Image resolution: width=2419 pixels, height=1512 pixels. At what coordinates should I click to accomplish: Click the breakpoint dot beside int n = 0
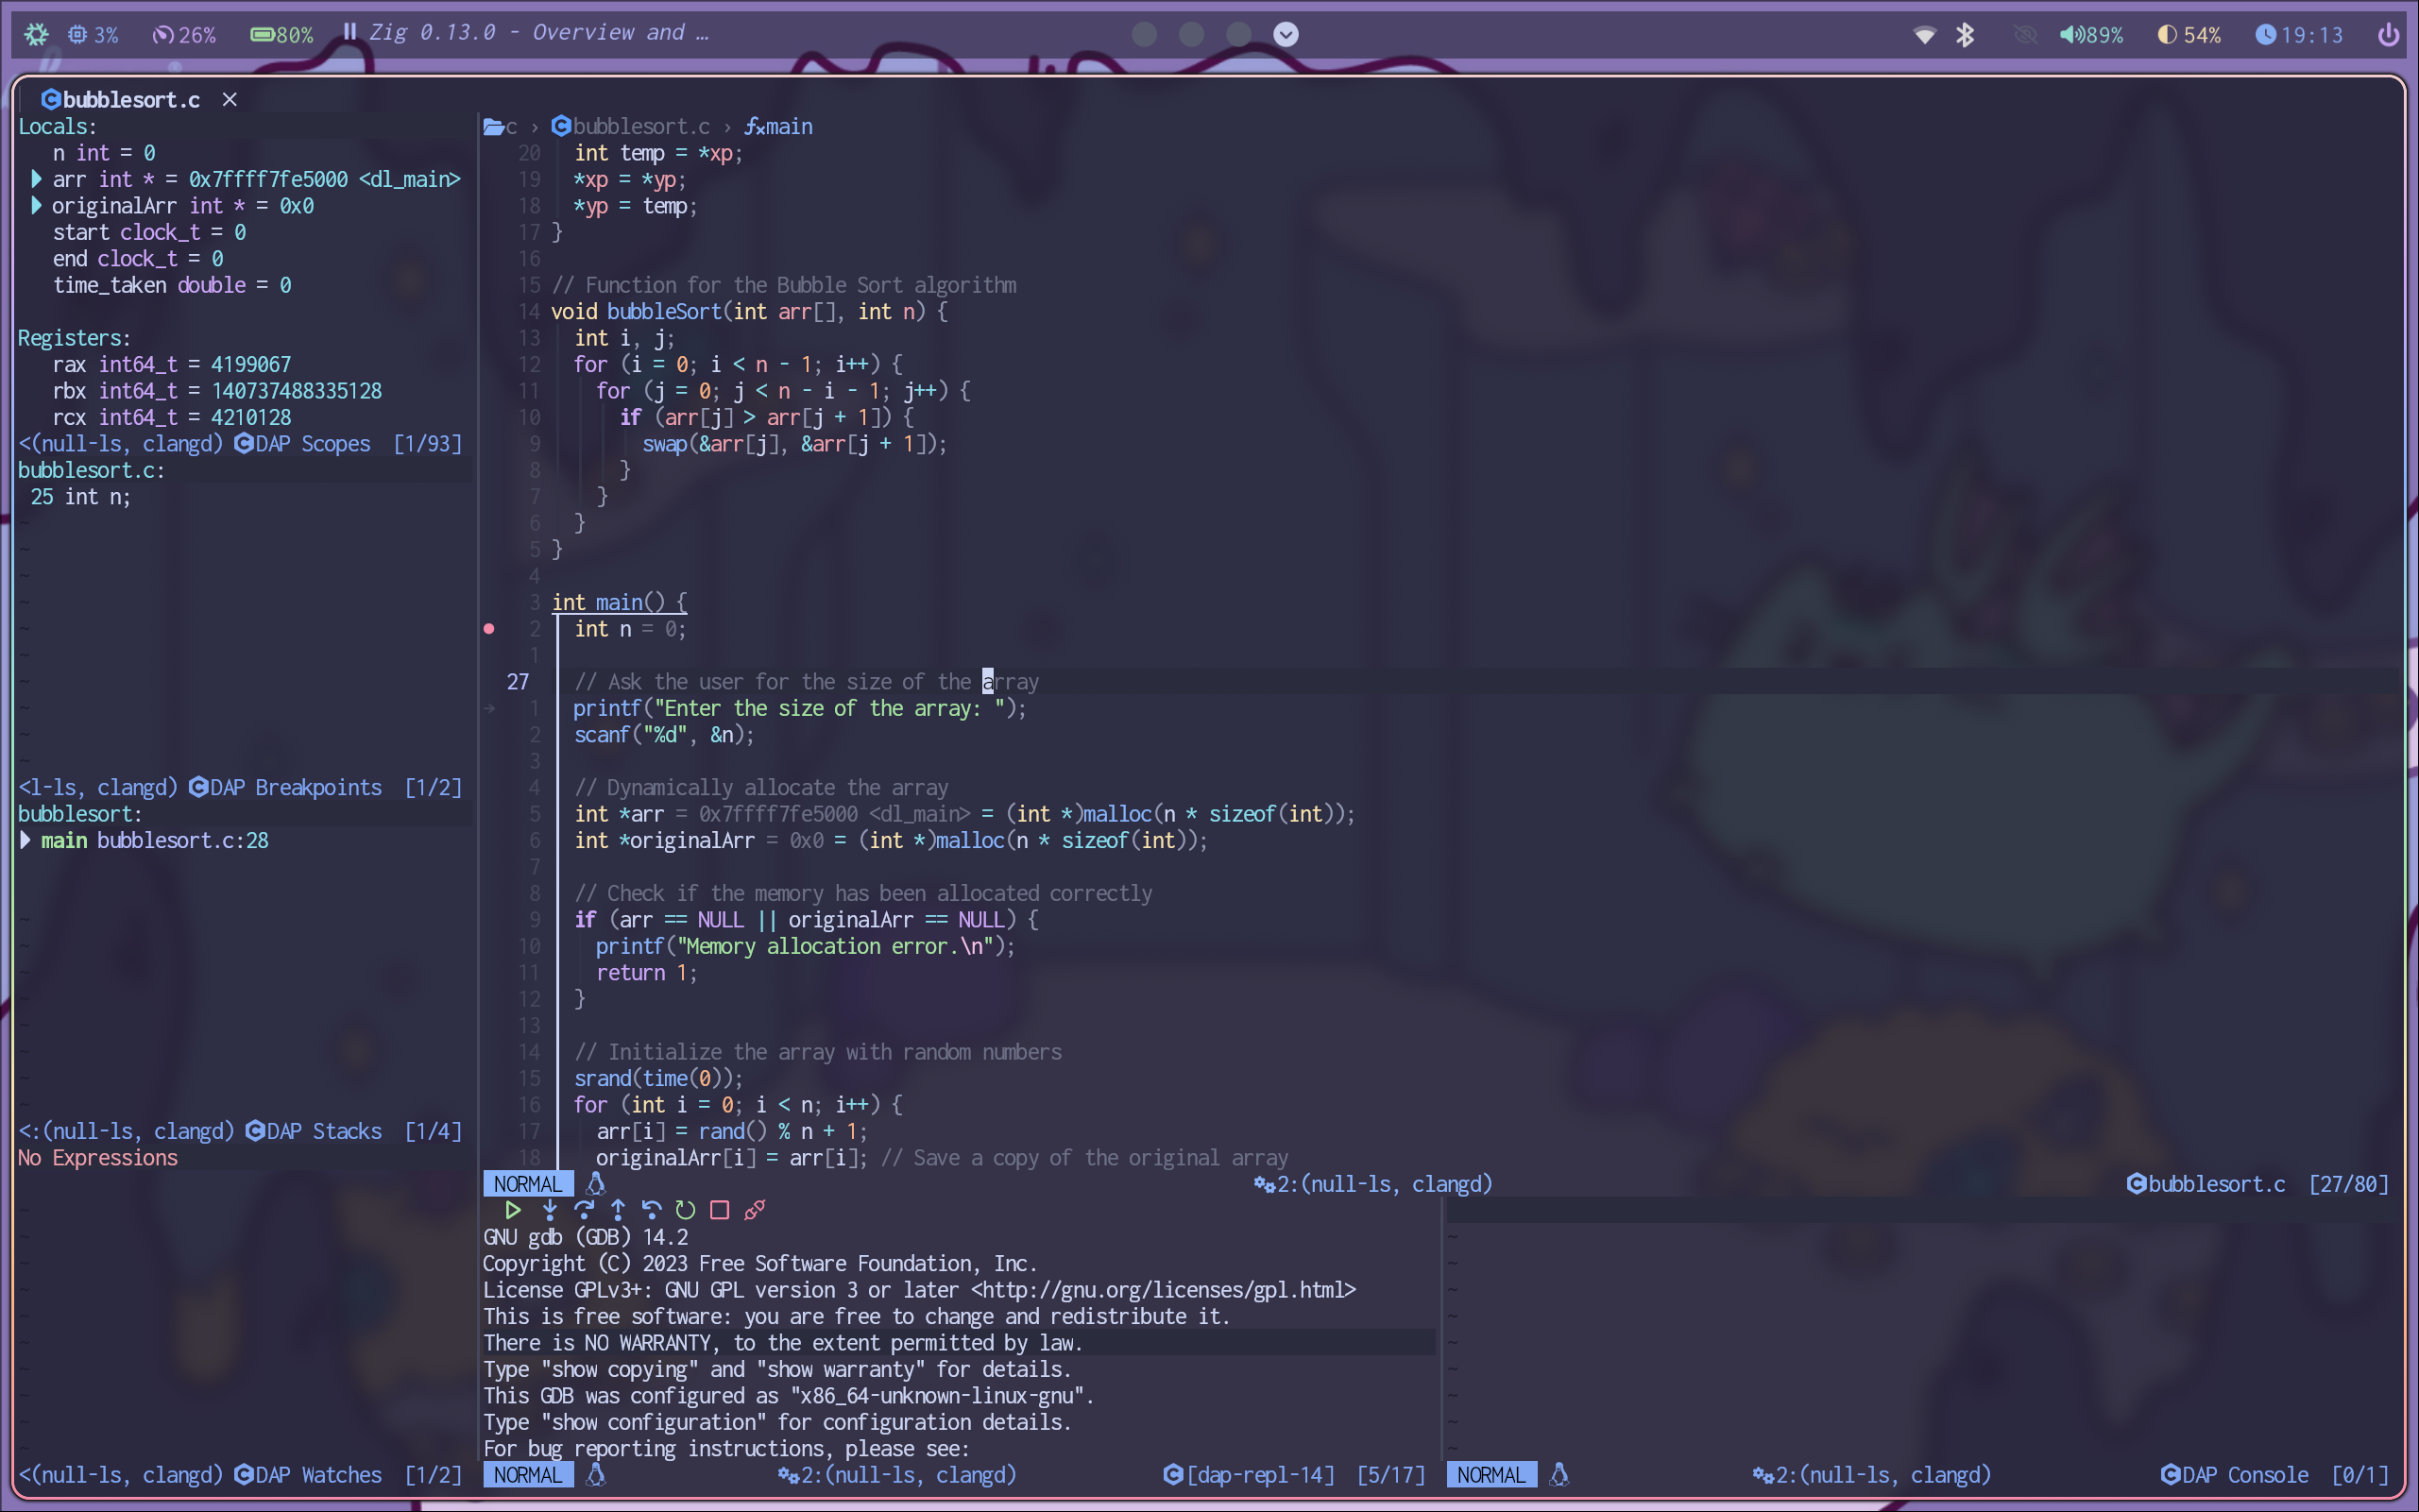coord(489,629)
